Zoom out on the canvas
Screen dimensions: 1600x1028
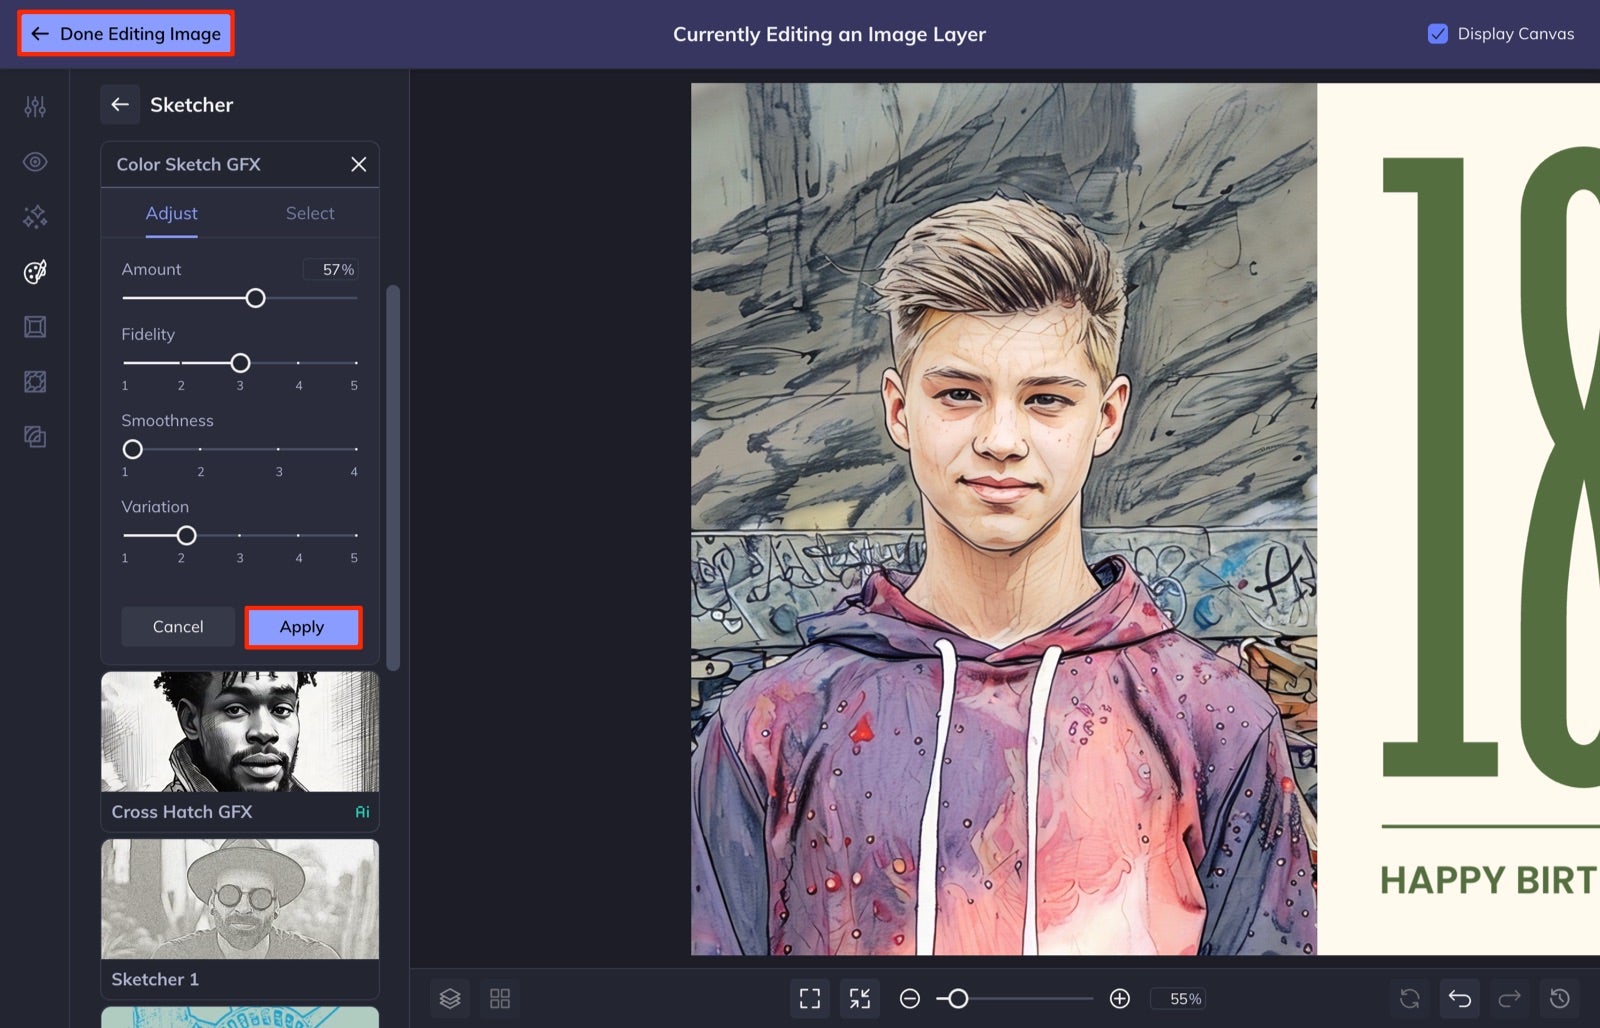pyautogui.click(x=909, y=998)
